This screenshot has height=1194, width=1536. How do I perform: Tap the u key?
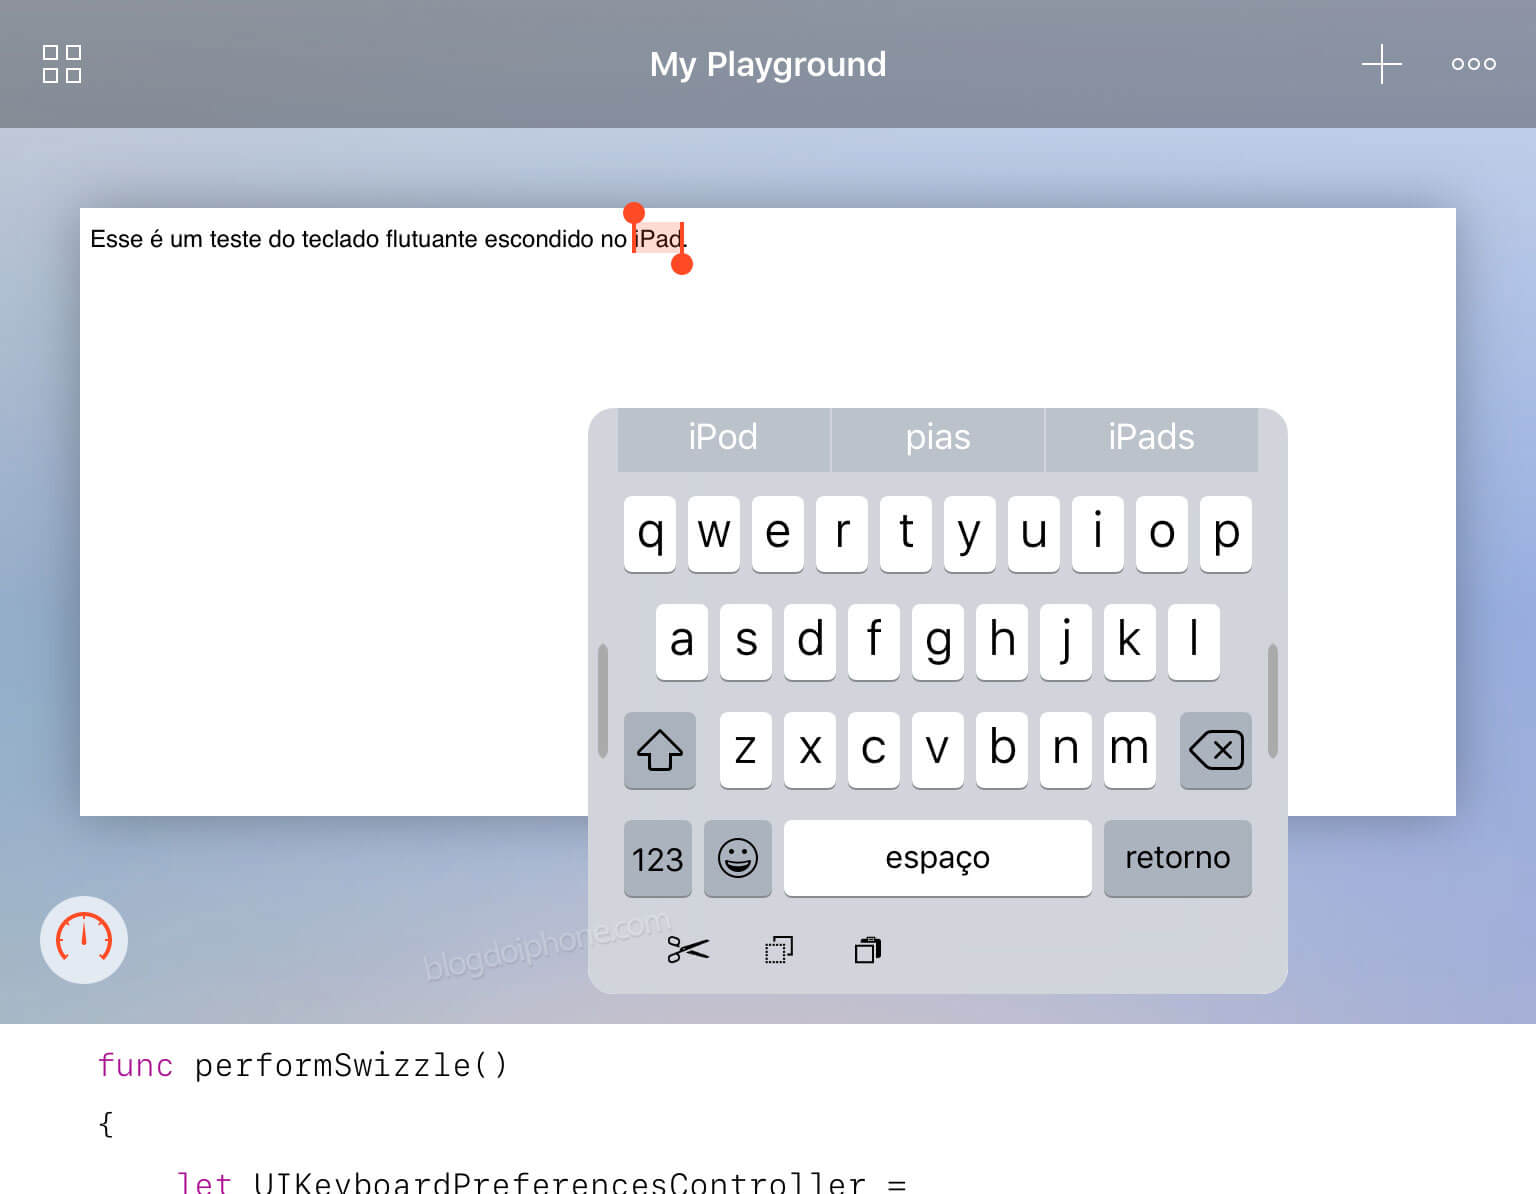(1034, 534)
